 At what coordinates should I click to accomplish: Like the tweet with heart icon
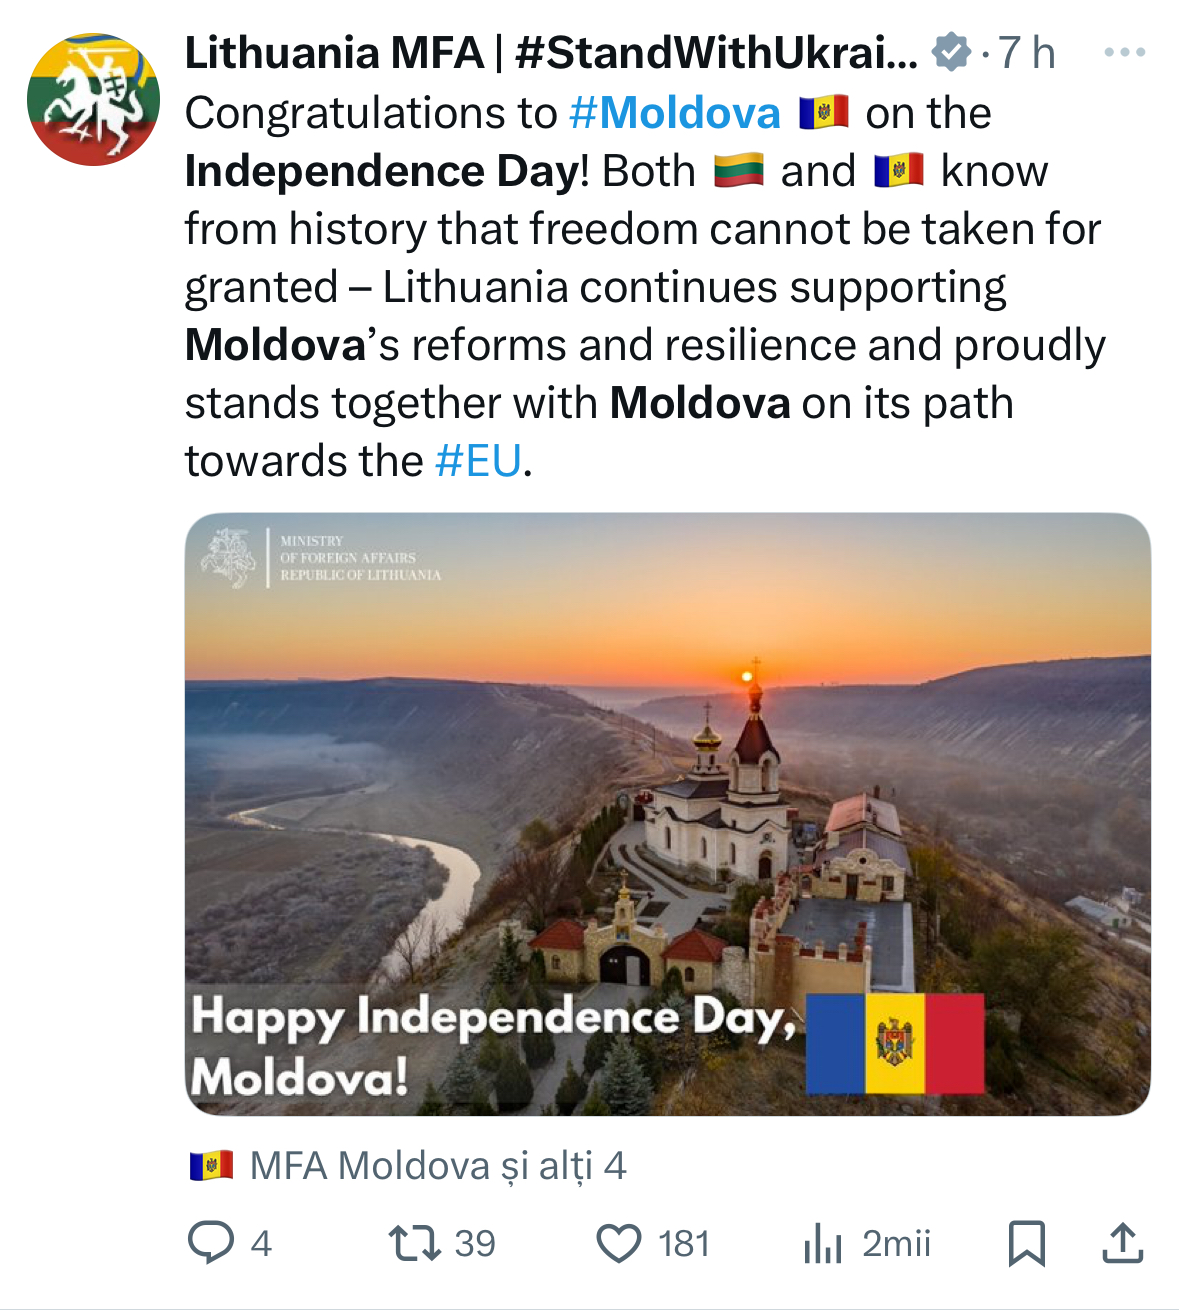click(x=619, y=1244)
